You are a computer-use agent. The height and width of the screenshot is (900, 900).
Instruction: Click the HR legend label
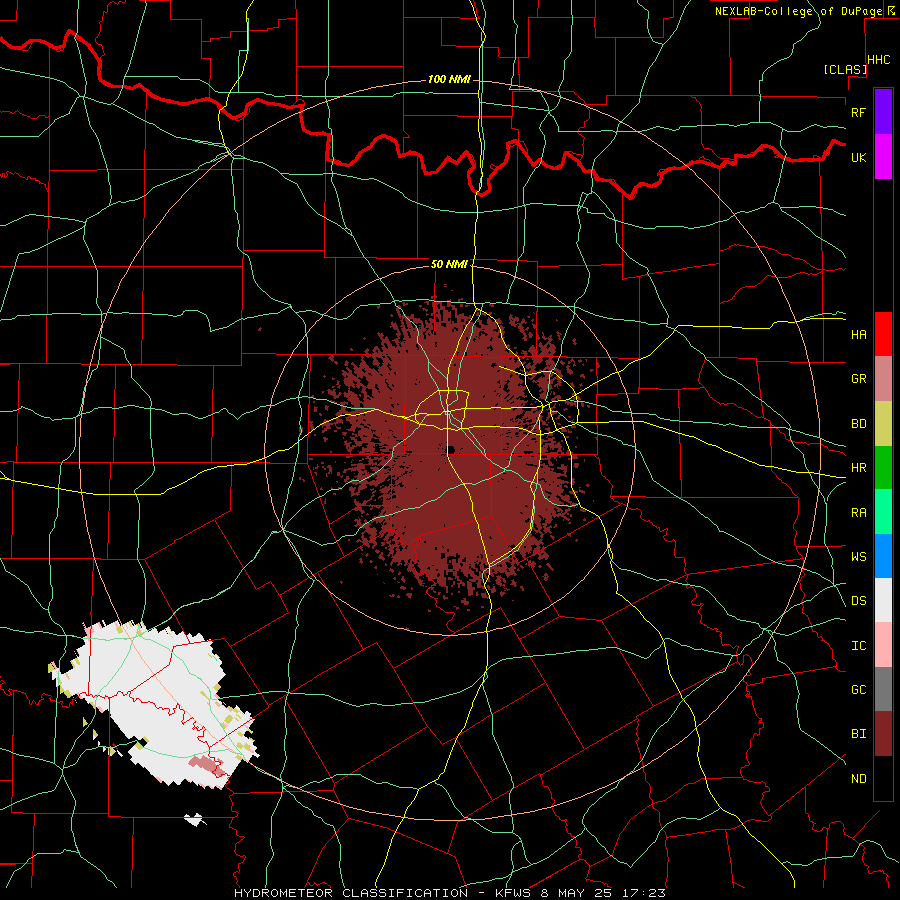(859, 468)
